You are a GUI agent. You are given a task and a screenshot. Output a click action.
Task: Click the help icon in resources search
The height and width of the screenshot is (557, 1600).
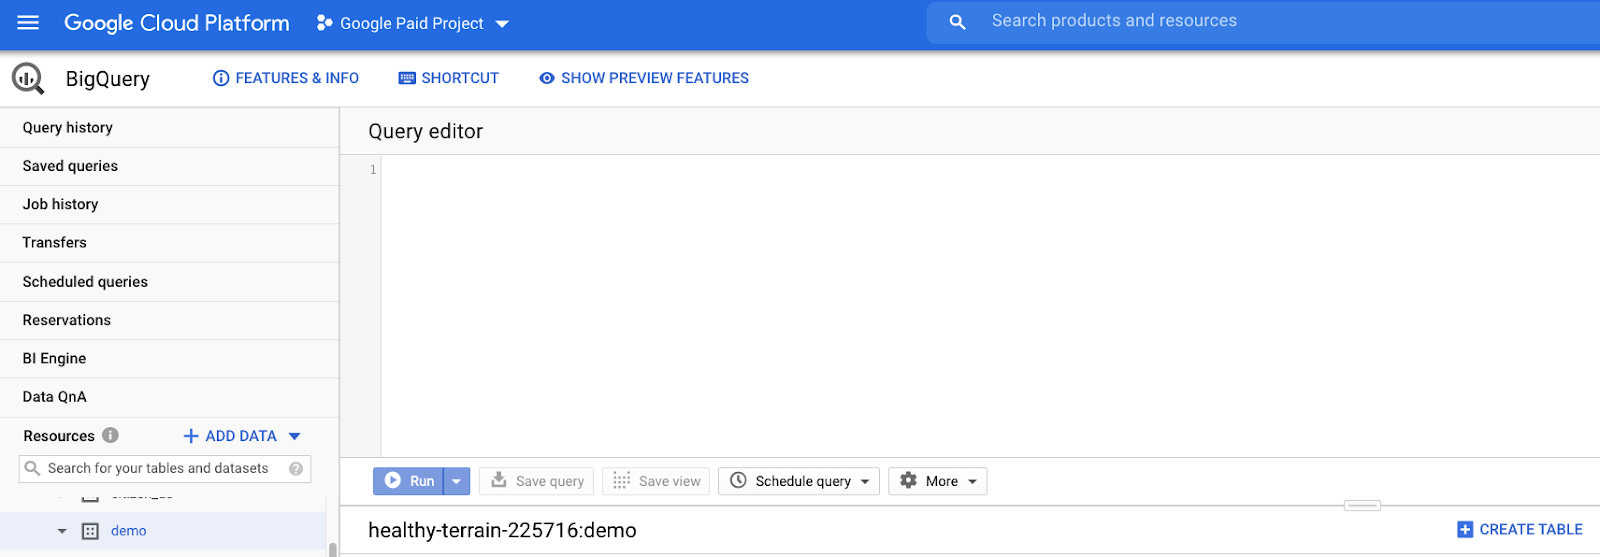point(296,468)
